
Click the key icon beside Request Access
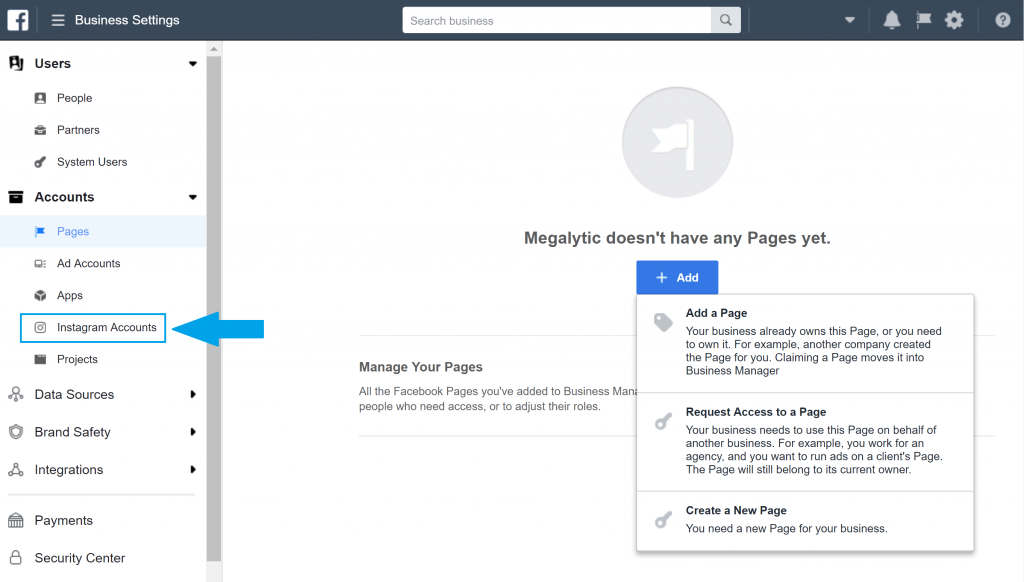663,421
